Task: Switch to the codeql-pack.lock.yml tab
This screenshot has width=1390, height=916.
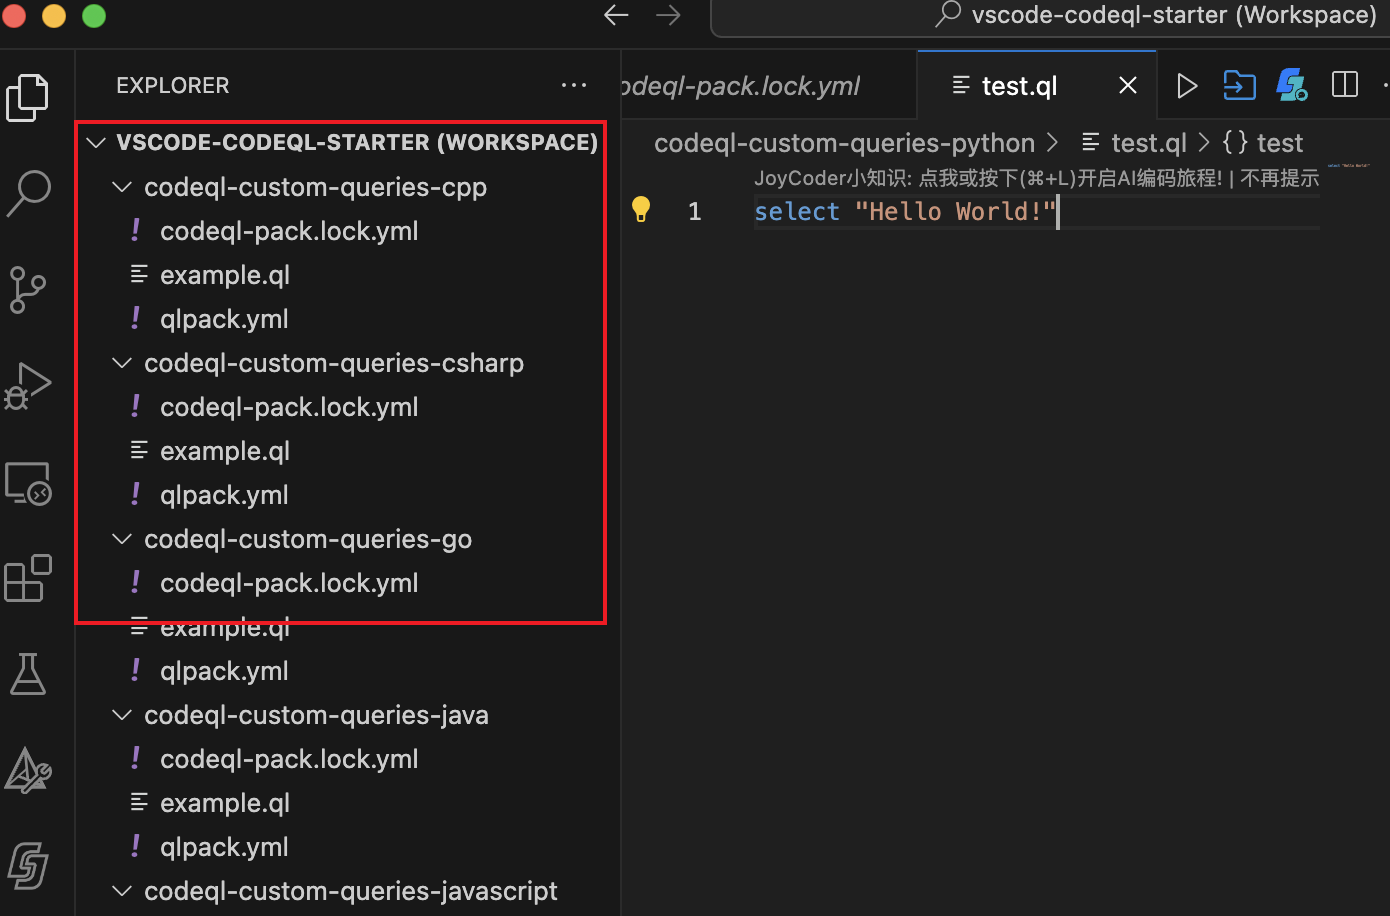Action: click(x=740, y=85)
